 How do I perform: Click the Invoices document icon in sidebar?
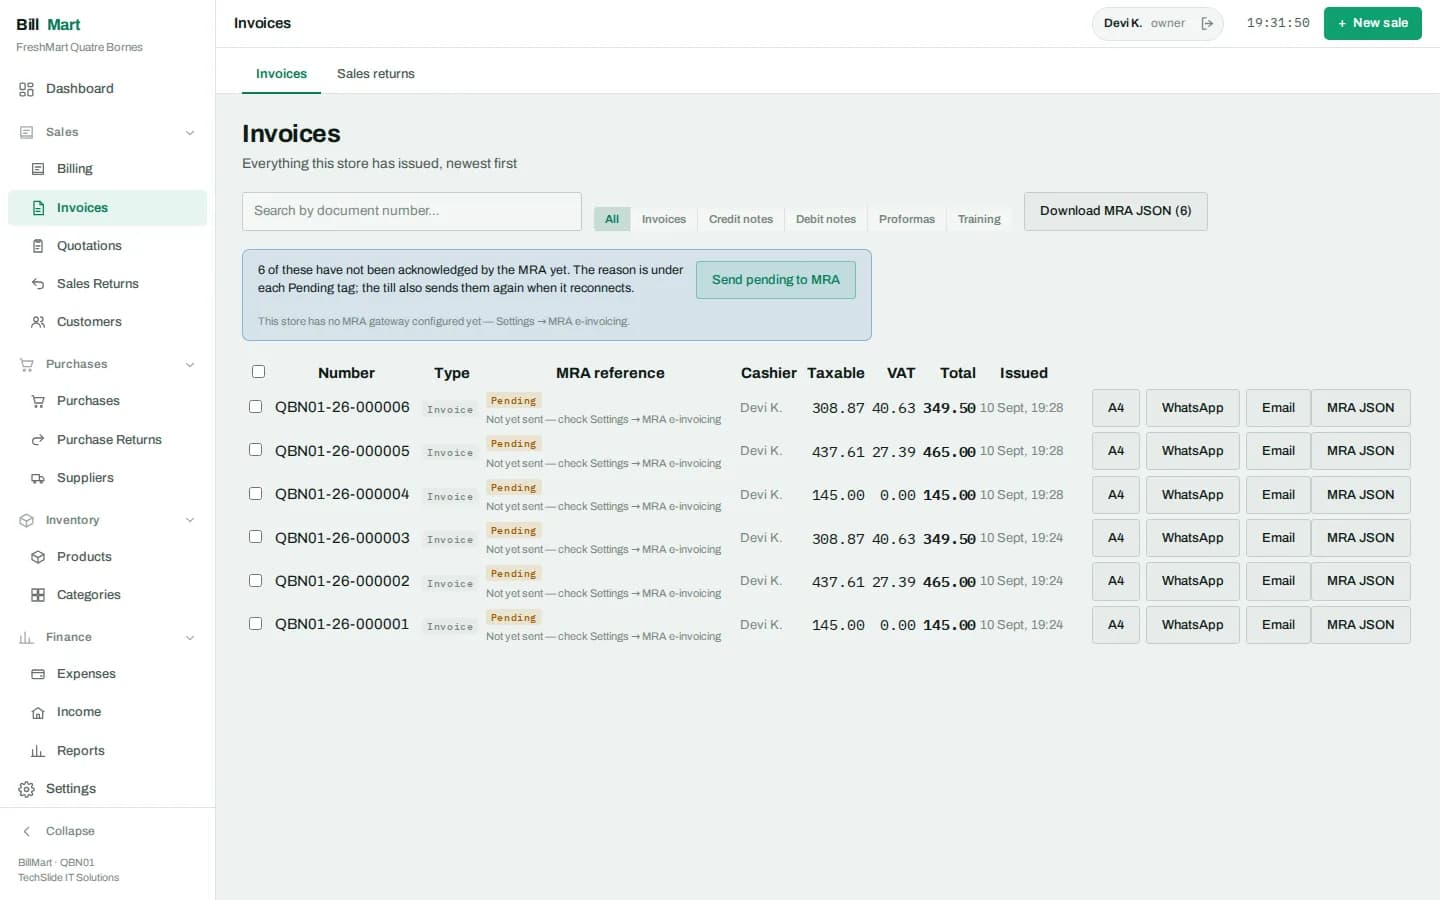tap(38, 208)
